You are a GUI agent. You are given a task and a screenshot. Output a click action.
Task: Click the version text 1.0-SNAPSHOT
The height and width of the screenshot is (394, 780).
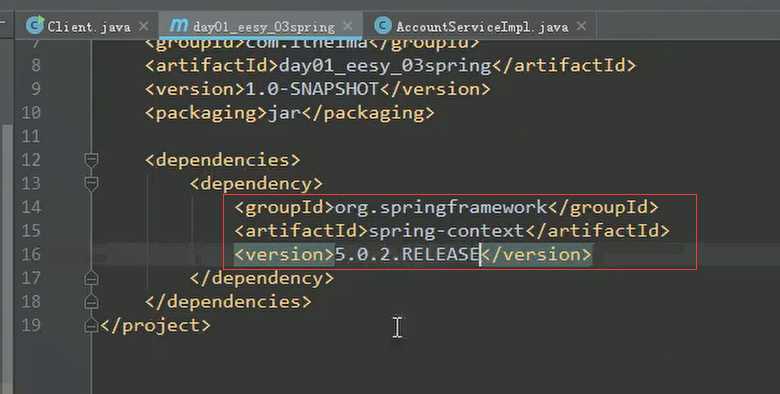point(312,89)
